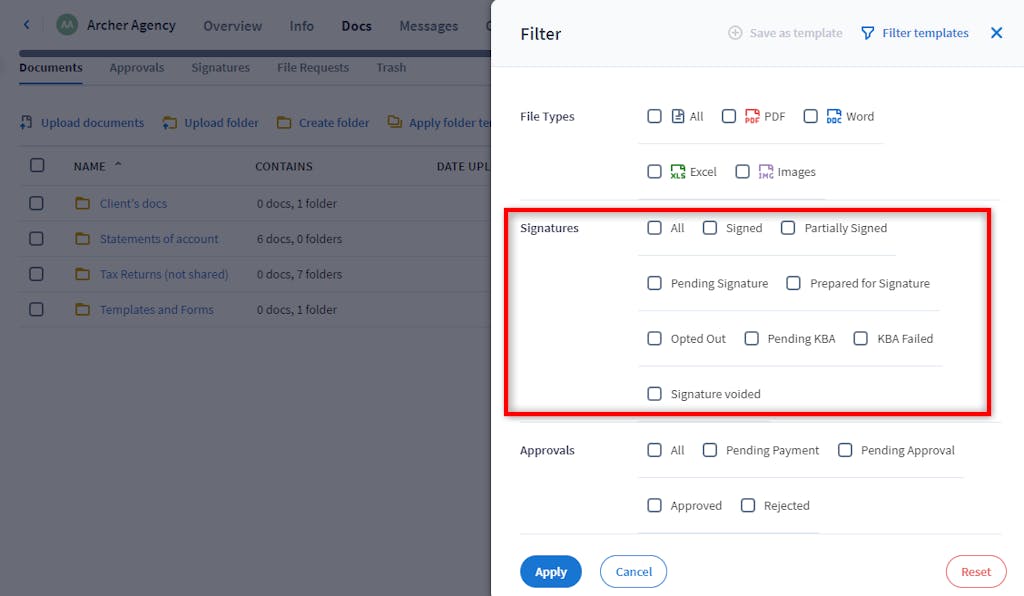Select the Opted Out checkbox
The width and height of the screenshot is (1024, 596).
click(654, 338)
